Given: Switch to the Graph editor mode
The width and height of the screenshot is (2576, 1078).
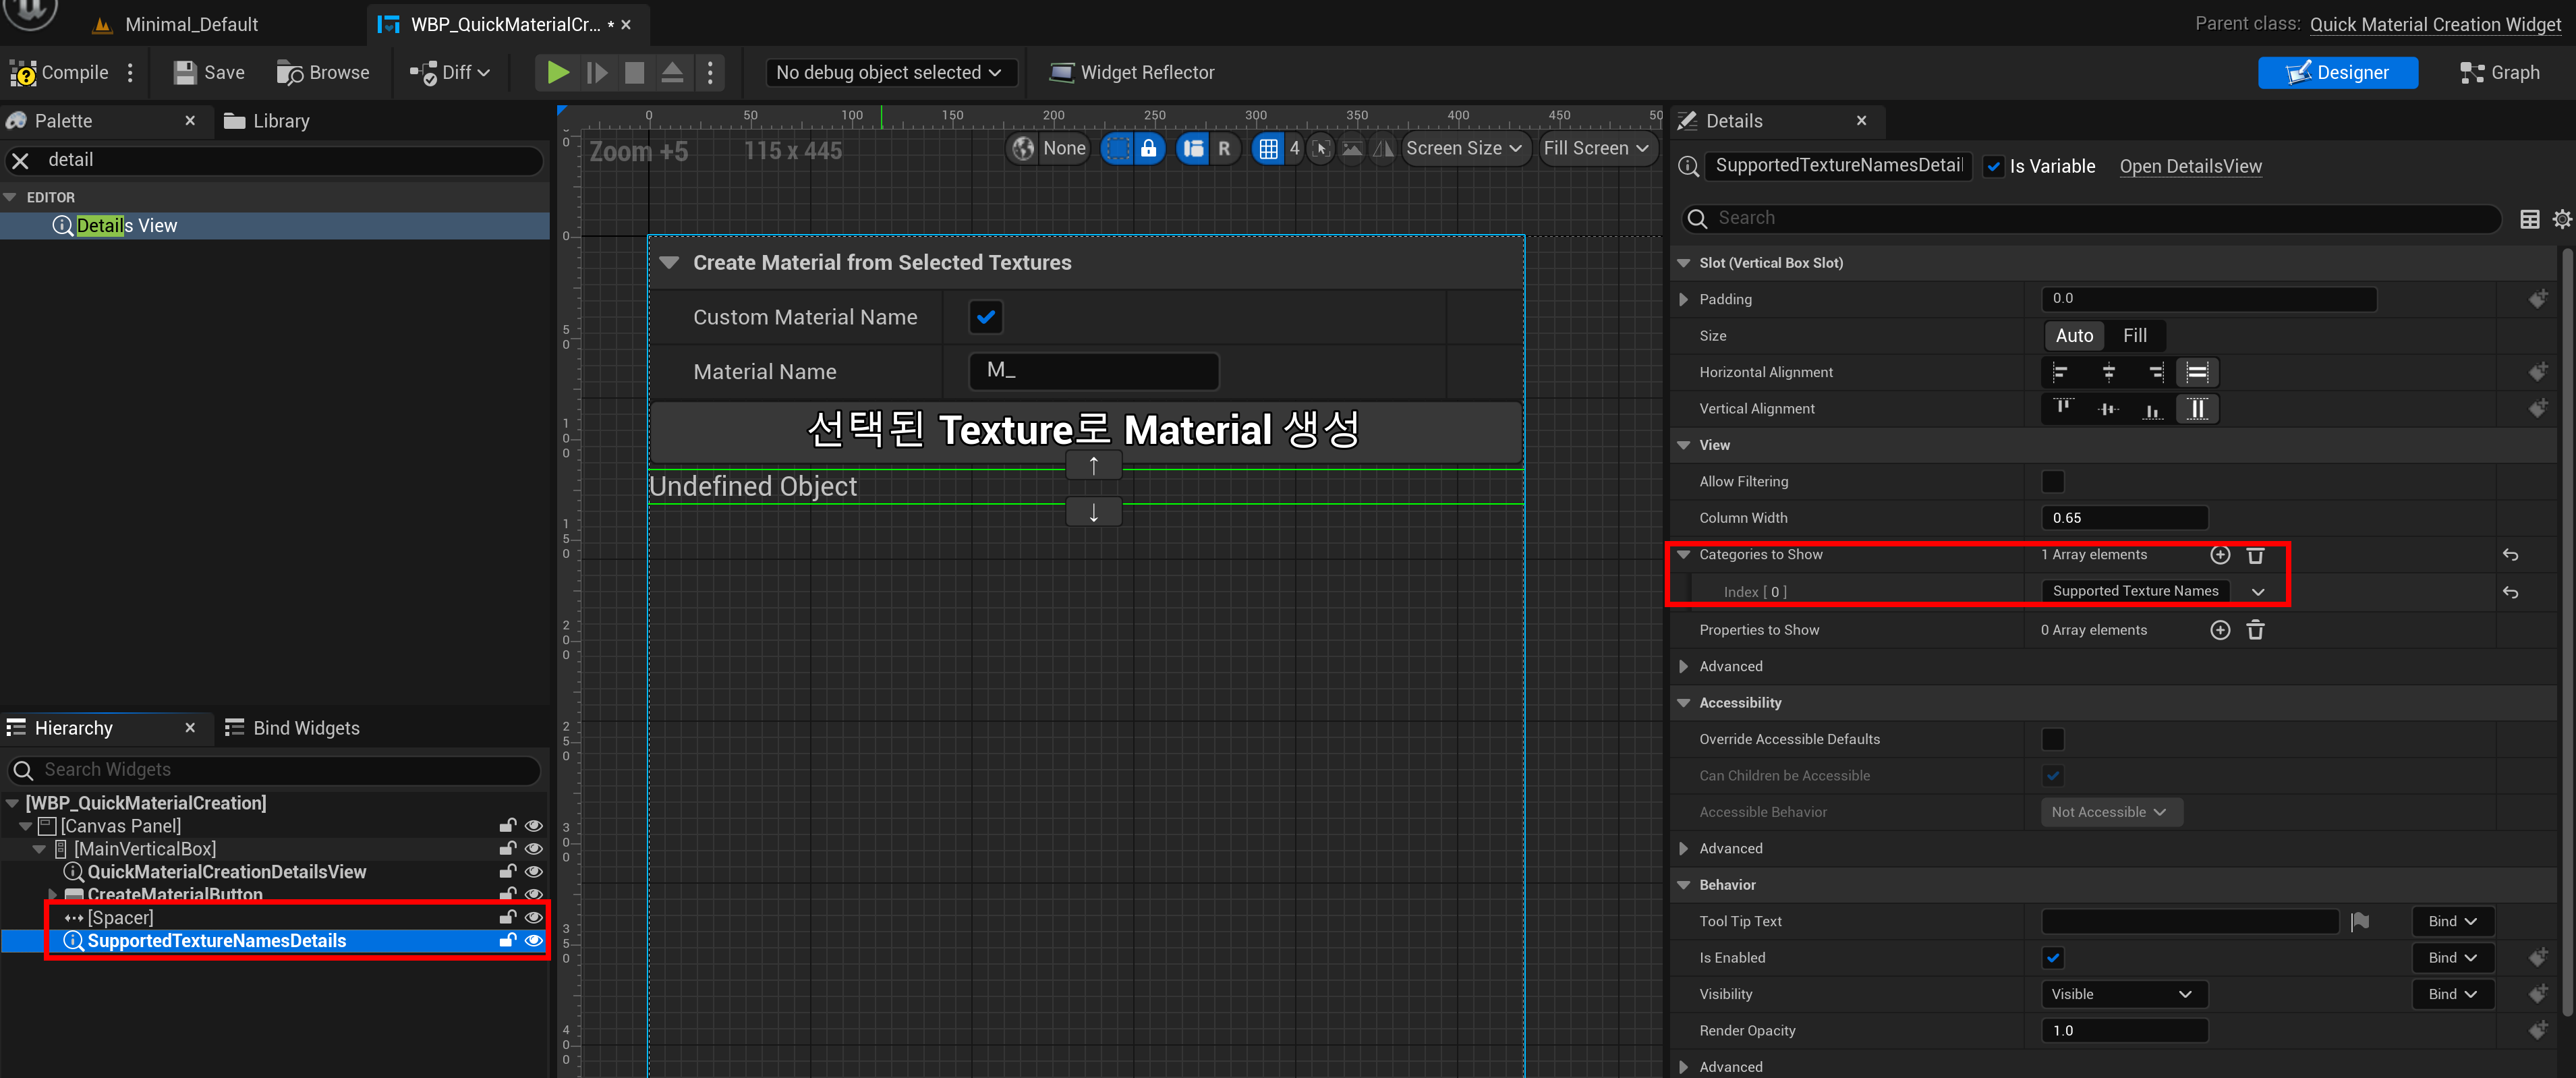Looking at the screenshot, I should pyautogui.click(x=2499, y=73).
